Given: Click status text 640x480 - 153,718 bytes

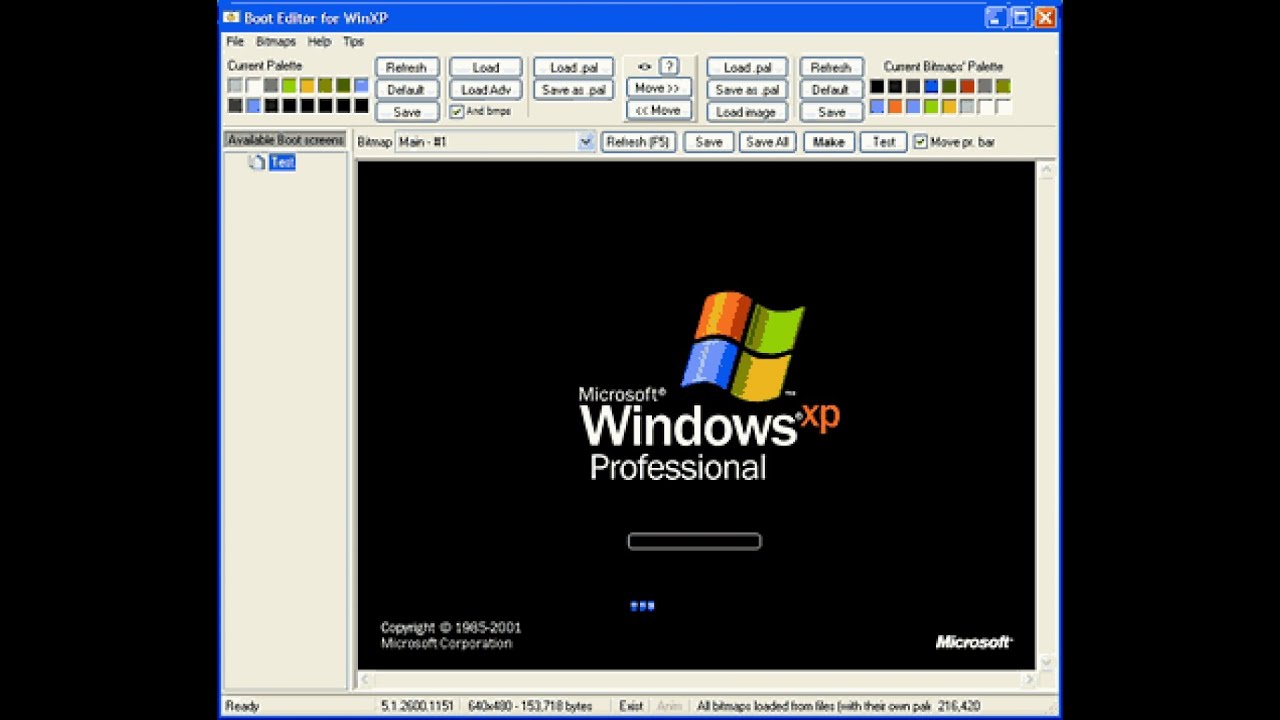Looking at the screenshot, I should [x=530, y=706].
